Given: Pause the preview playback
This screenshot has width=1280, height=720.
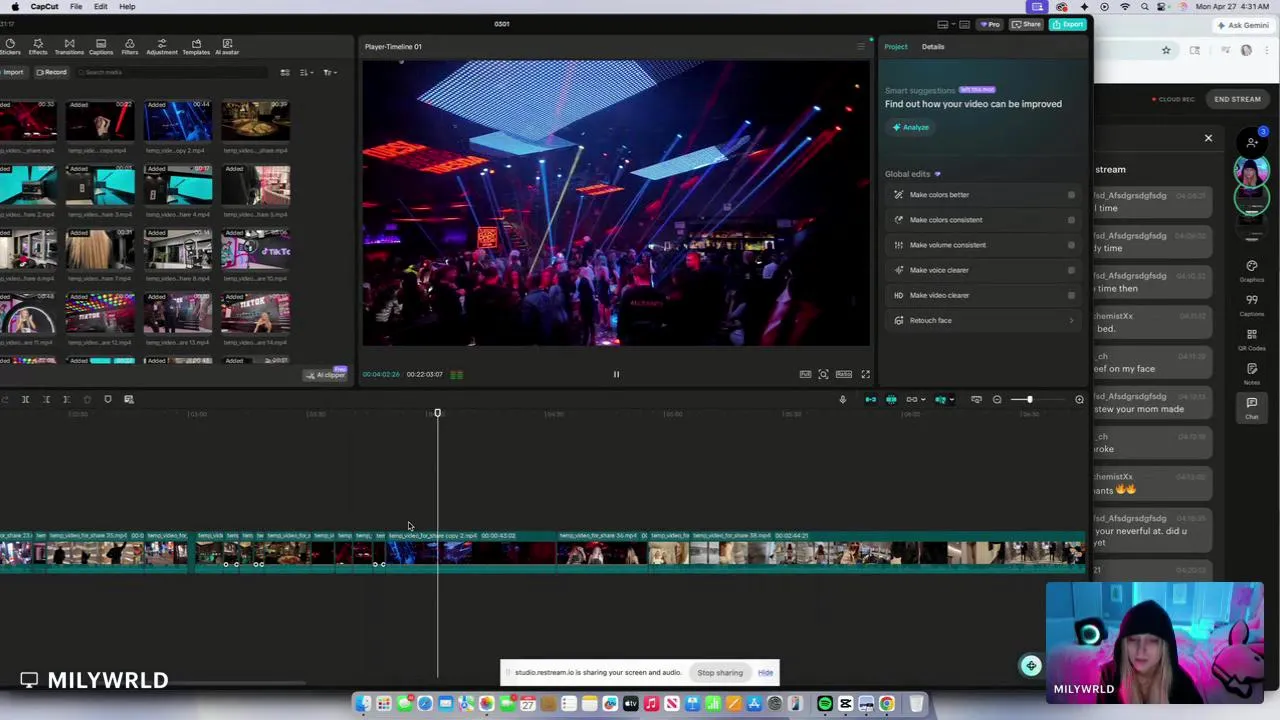Looking at the screenshot, I should (x=616, y=374).
